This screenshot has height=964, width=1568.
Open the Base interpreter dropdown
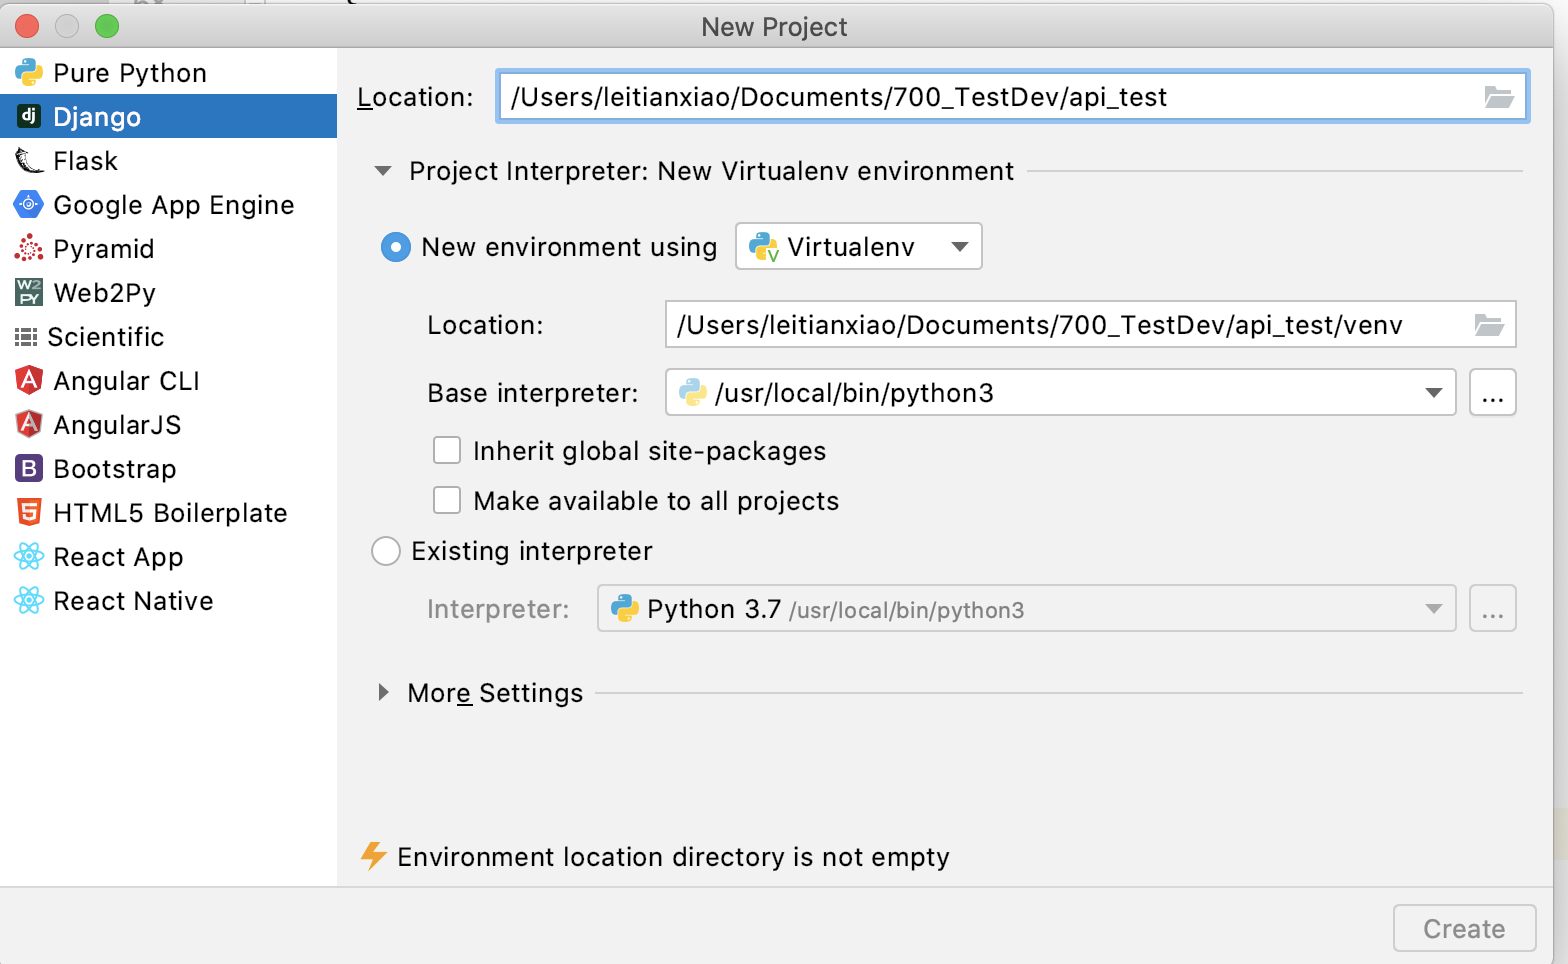[x=1433, y=393]
